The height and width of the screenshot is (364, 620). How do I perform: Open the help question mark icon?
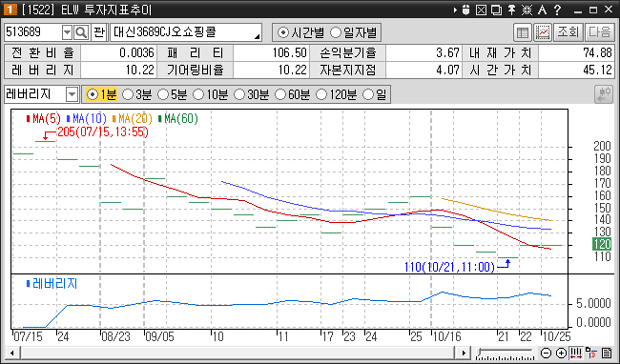pyautogui.click(x=558, y=10)
